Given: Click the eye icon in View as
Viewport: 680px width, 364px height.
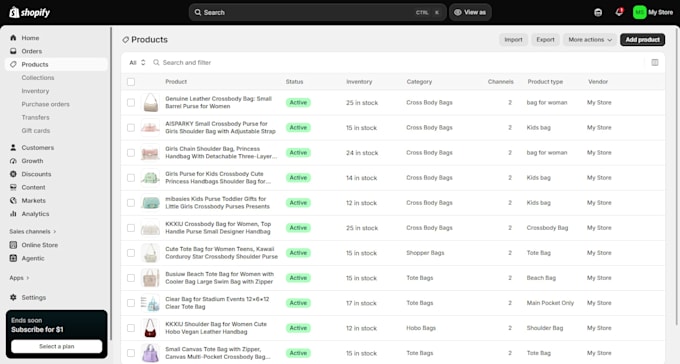Looking at the screenshot, I should pos(458,13).
